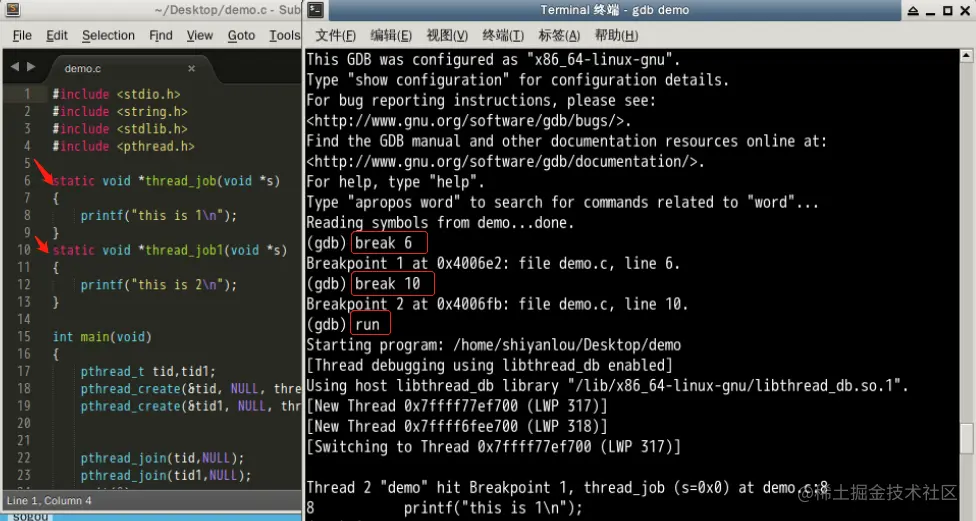976x521 pixels.
Task: Click '[Switching to Thread' output line
Action: (x=494, y=447)
